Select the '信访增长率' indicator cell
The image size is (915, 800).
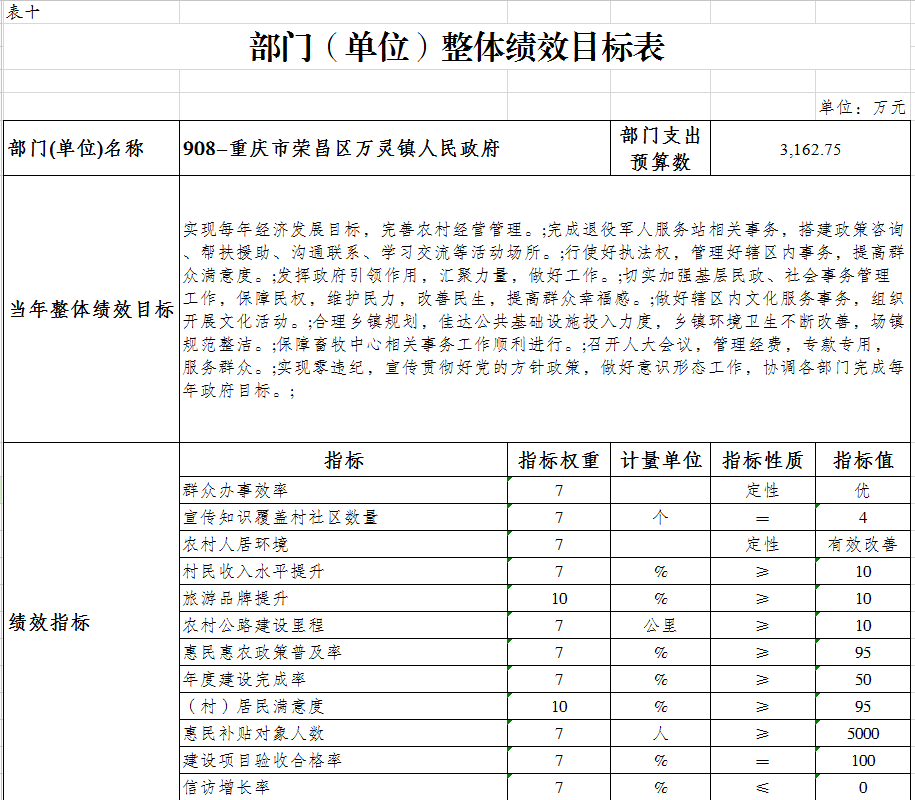point(344,787)
